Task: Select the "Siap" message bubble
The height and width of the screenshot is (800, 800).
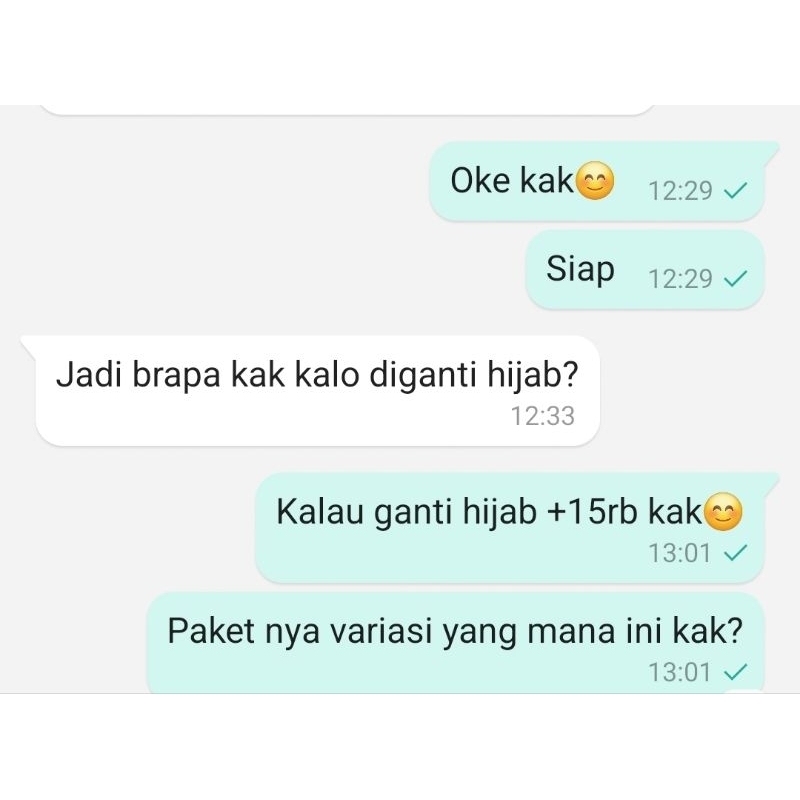Action: (x=645, y=269)
